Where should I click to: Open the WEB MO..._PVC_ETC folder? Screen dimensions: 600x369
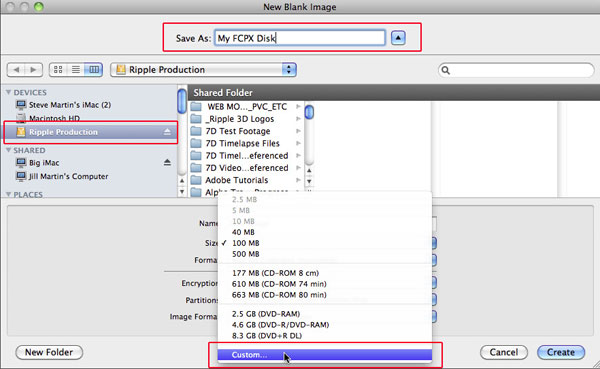point(246,106)
